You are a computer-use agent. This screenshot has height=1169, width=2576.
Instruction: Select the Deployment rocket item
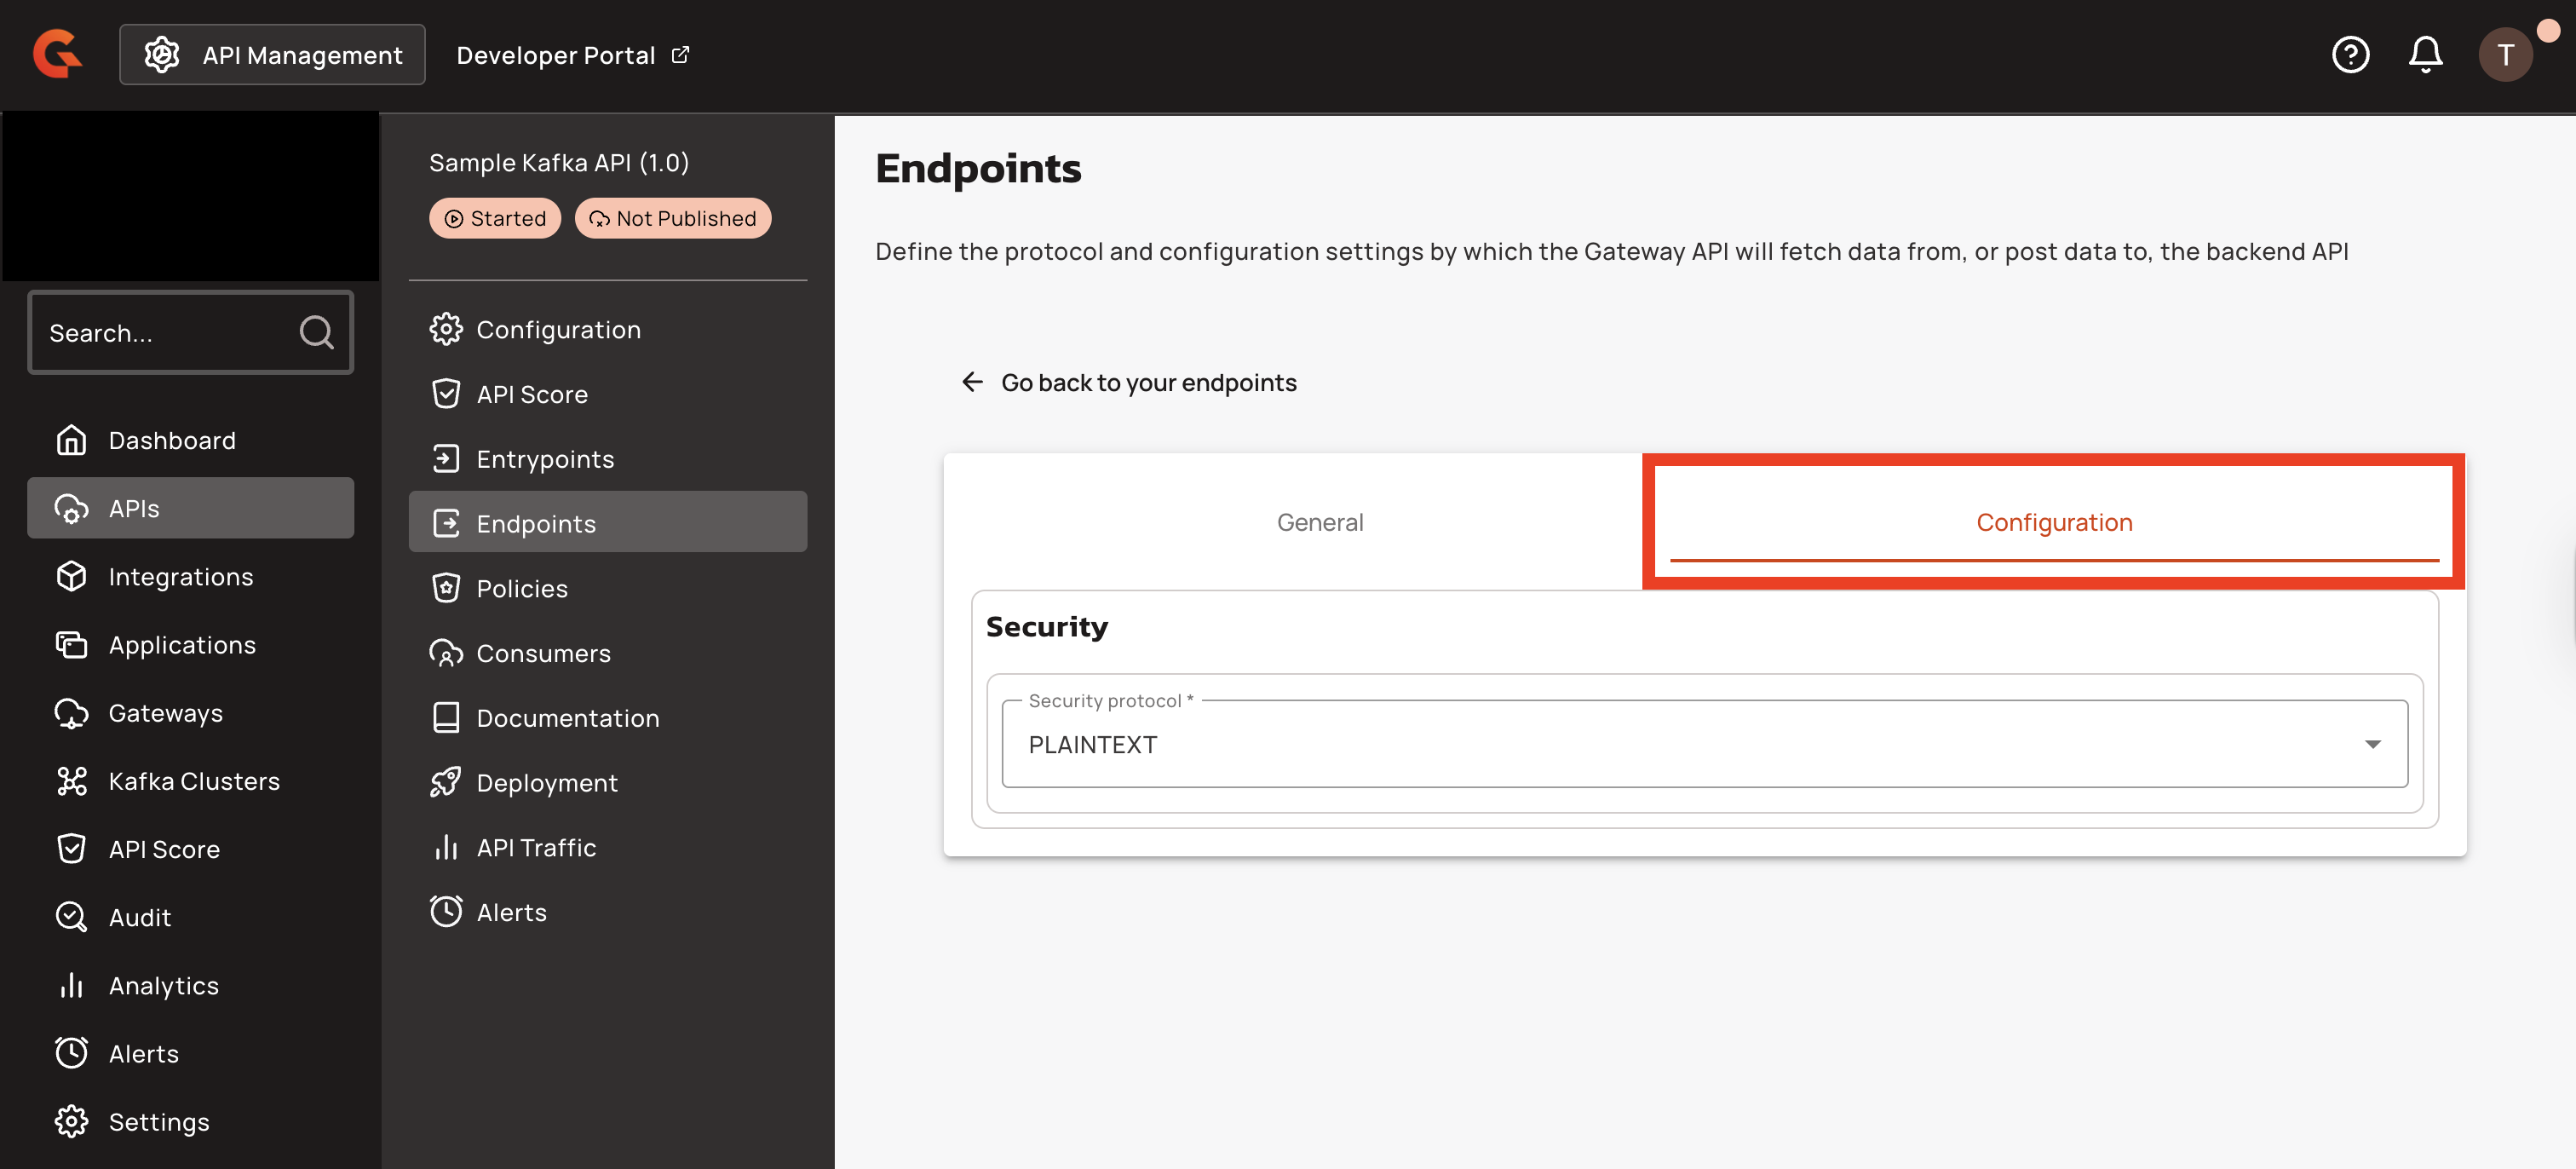click(x=546, y=783)
